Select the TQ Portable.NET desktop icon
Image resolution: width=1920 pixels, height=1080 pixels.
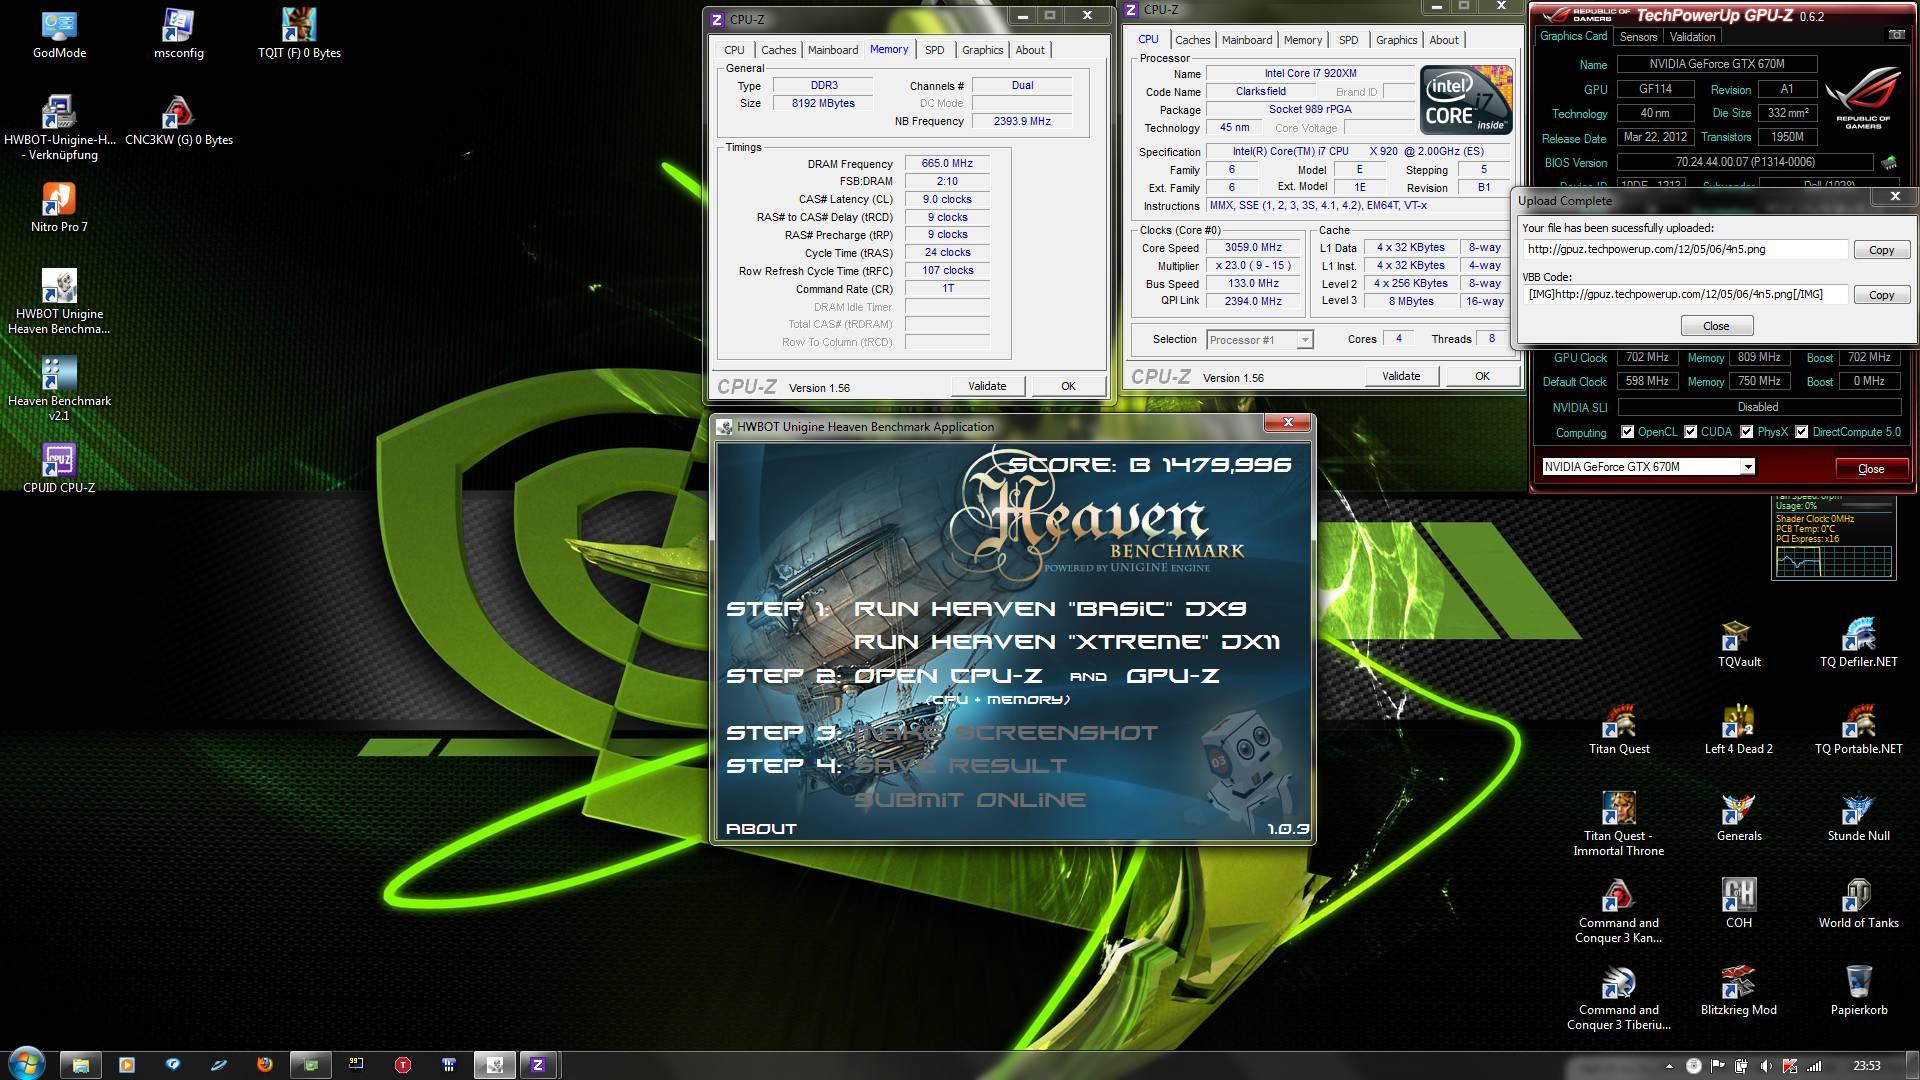[1858, 730]
